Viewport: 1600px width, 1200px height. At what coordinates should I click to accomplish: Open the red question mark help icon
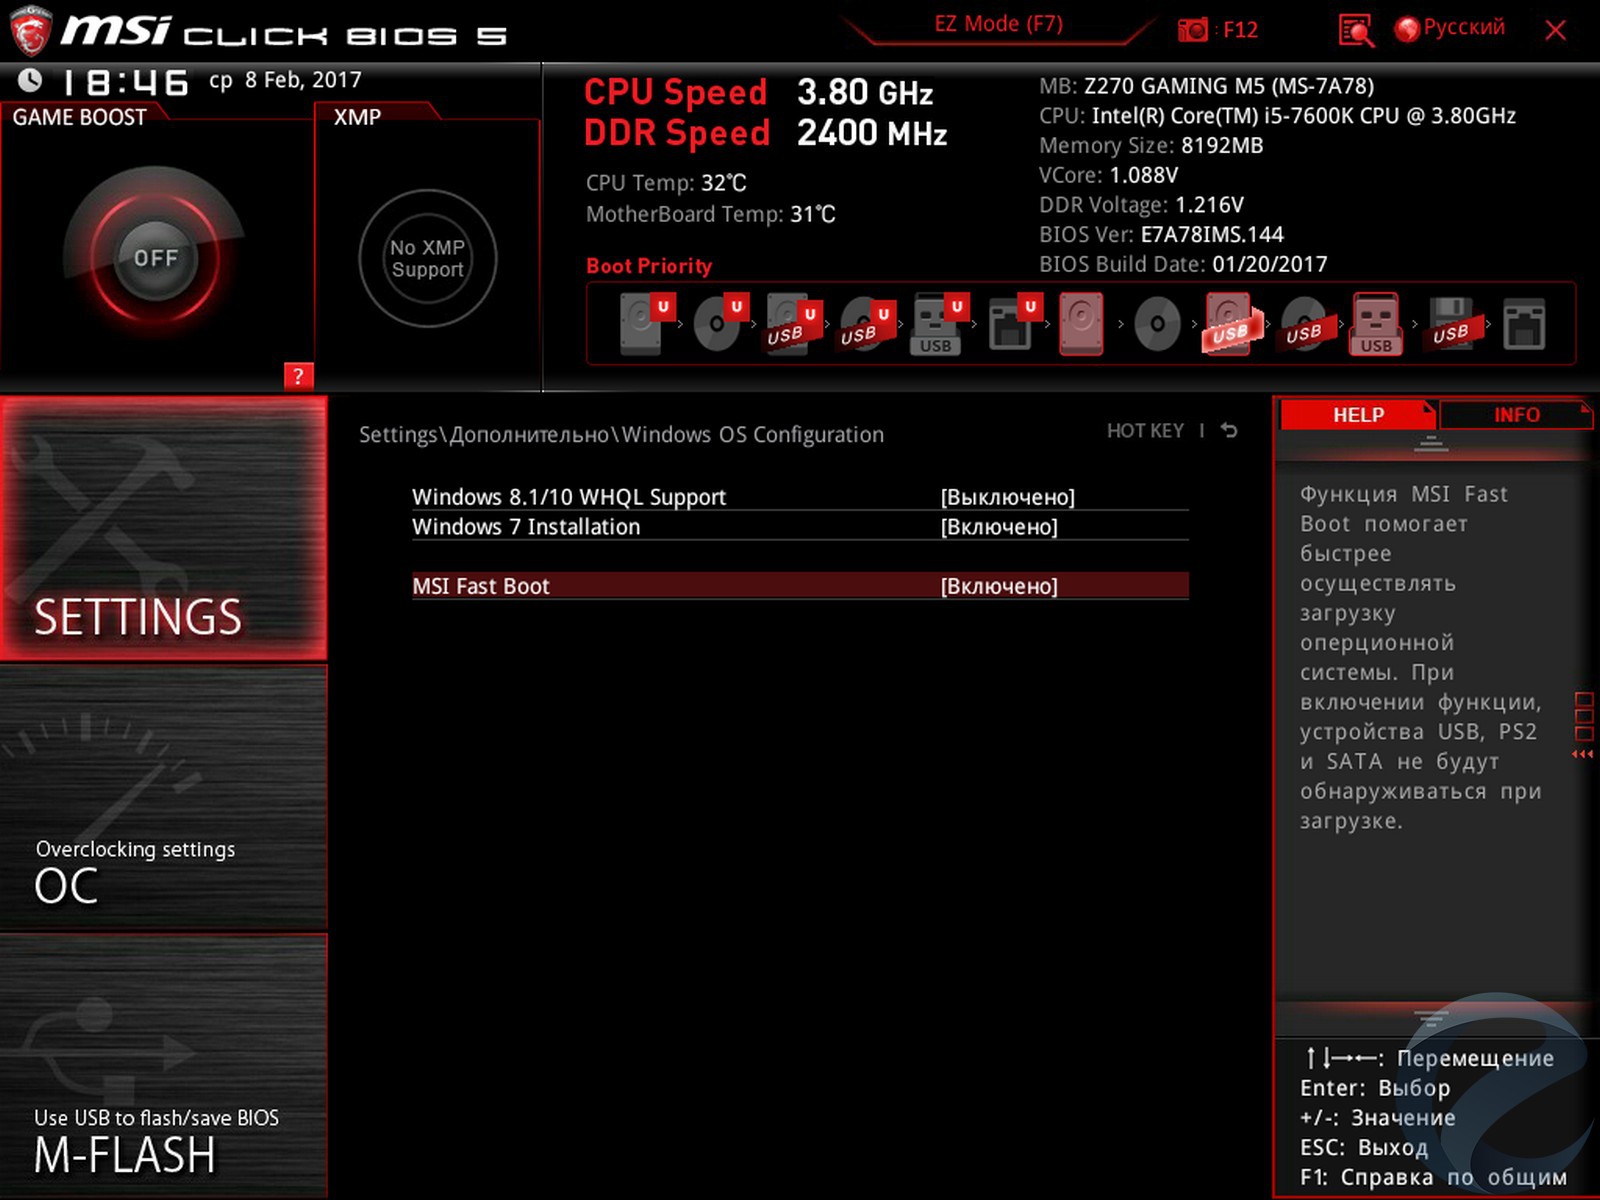[x=298, y=376]
